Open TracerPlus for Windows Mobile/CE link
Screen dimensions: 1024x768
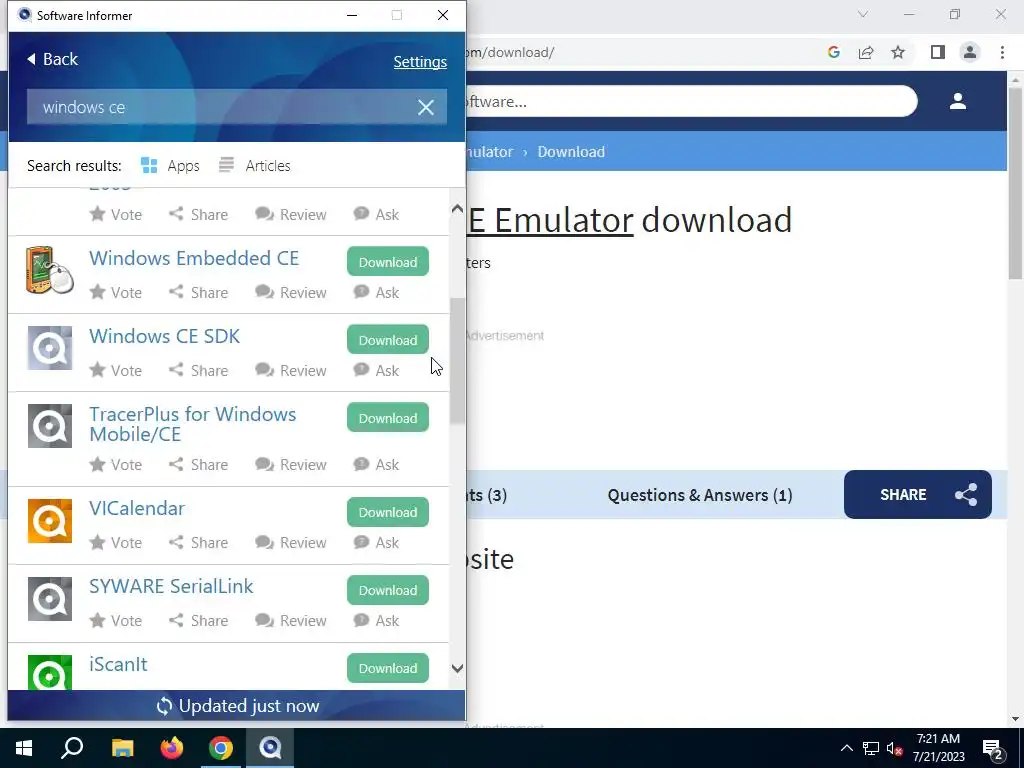193,424
